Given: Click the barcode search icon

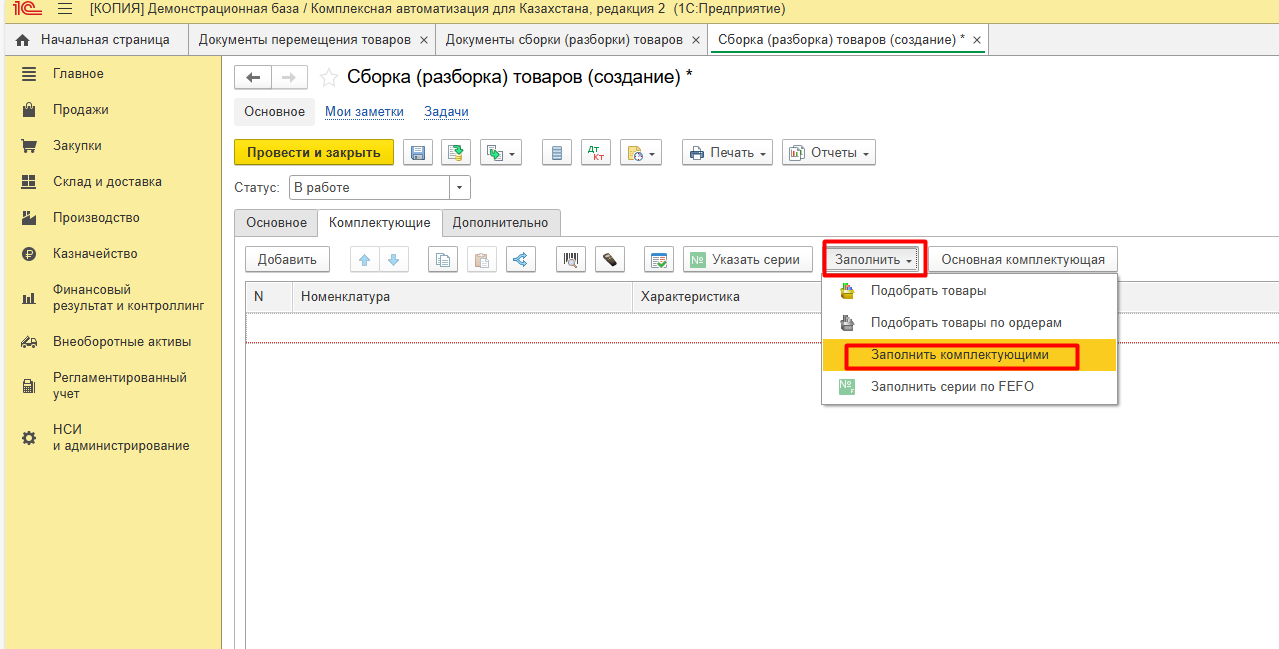Looking at the screenshot, I should (573, 260).
